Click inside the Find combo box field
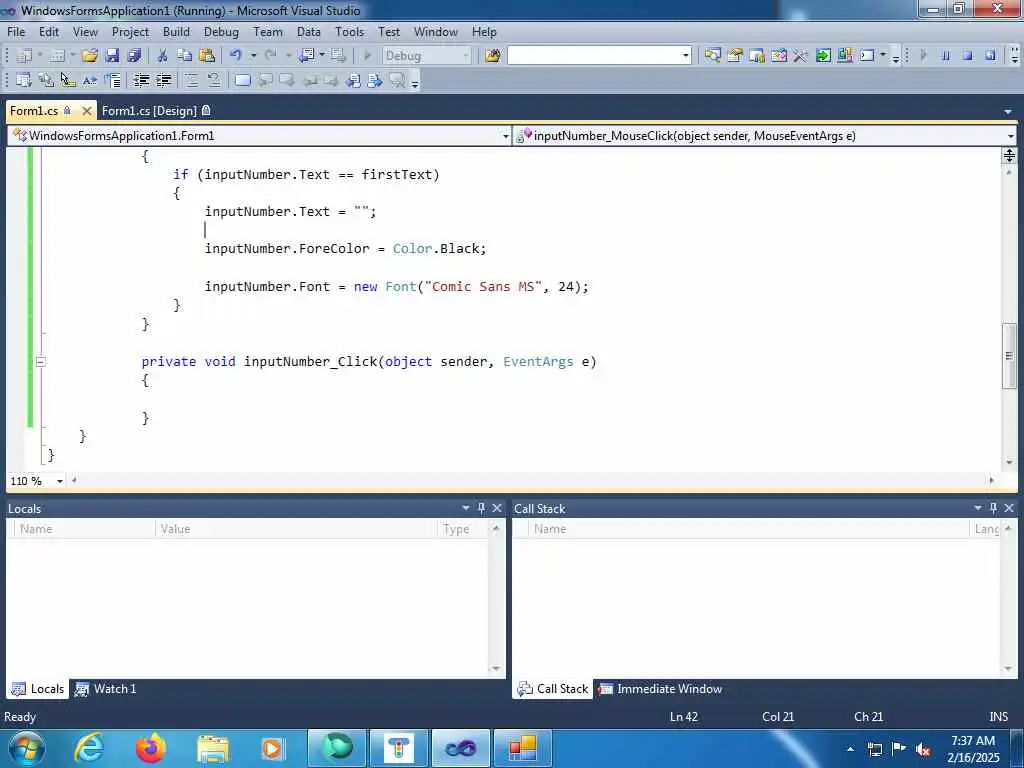 [x=594, y=56]
